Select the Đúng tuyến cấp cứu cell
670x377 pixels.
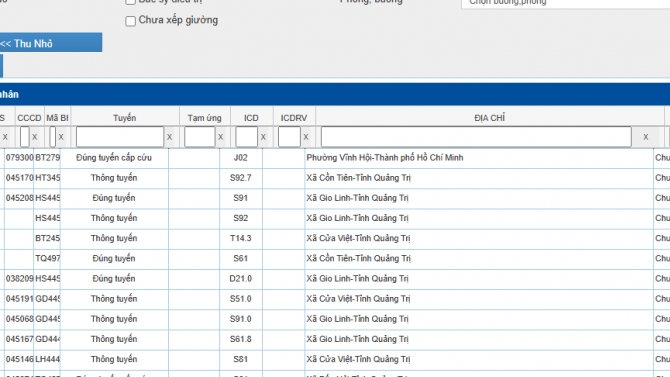(x=114, y=158)
